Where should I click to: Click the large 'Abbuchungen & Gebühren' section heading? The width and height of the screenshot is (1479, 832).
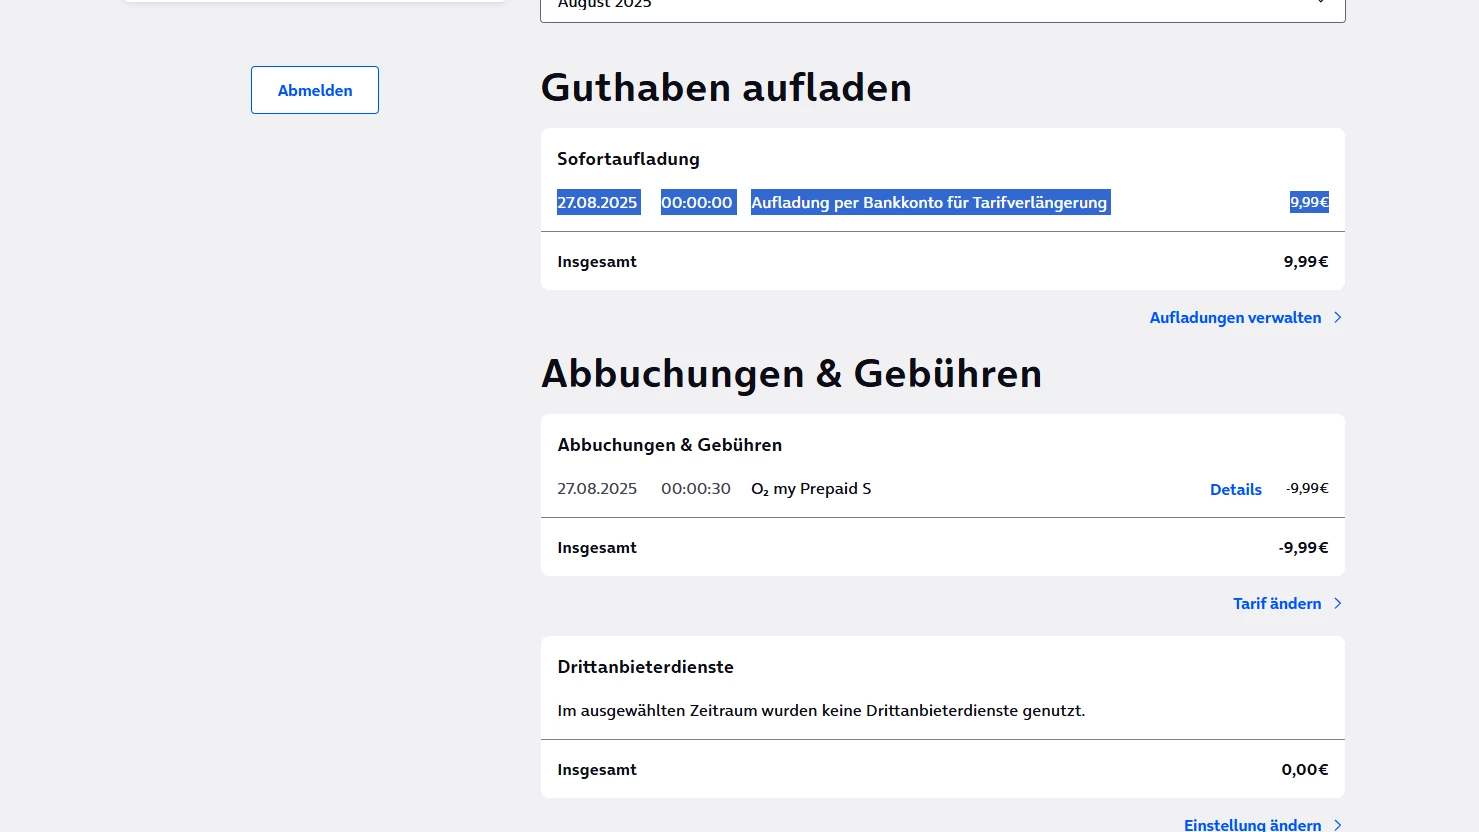click(x=791, y=374)
